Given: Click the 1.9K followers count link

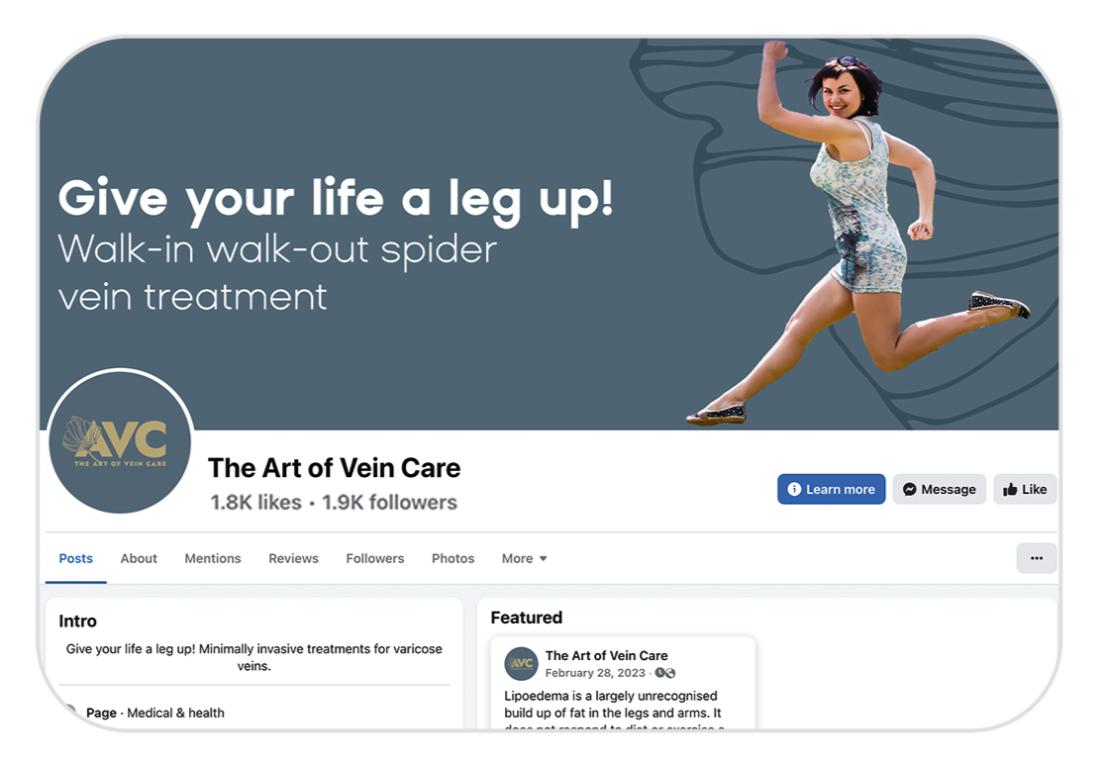Looking at the screenshot, I should (390, 503).
